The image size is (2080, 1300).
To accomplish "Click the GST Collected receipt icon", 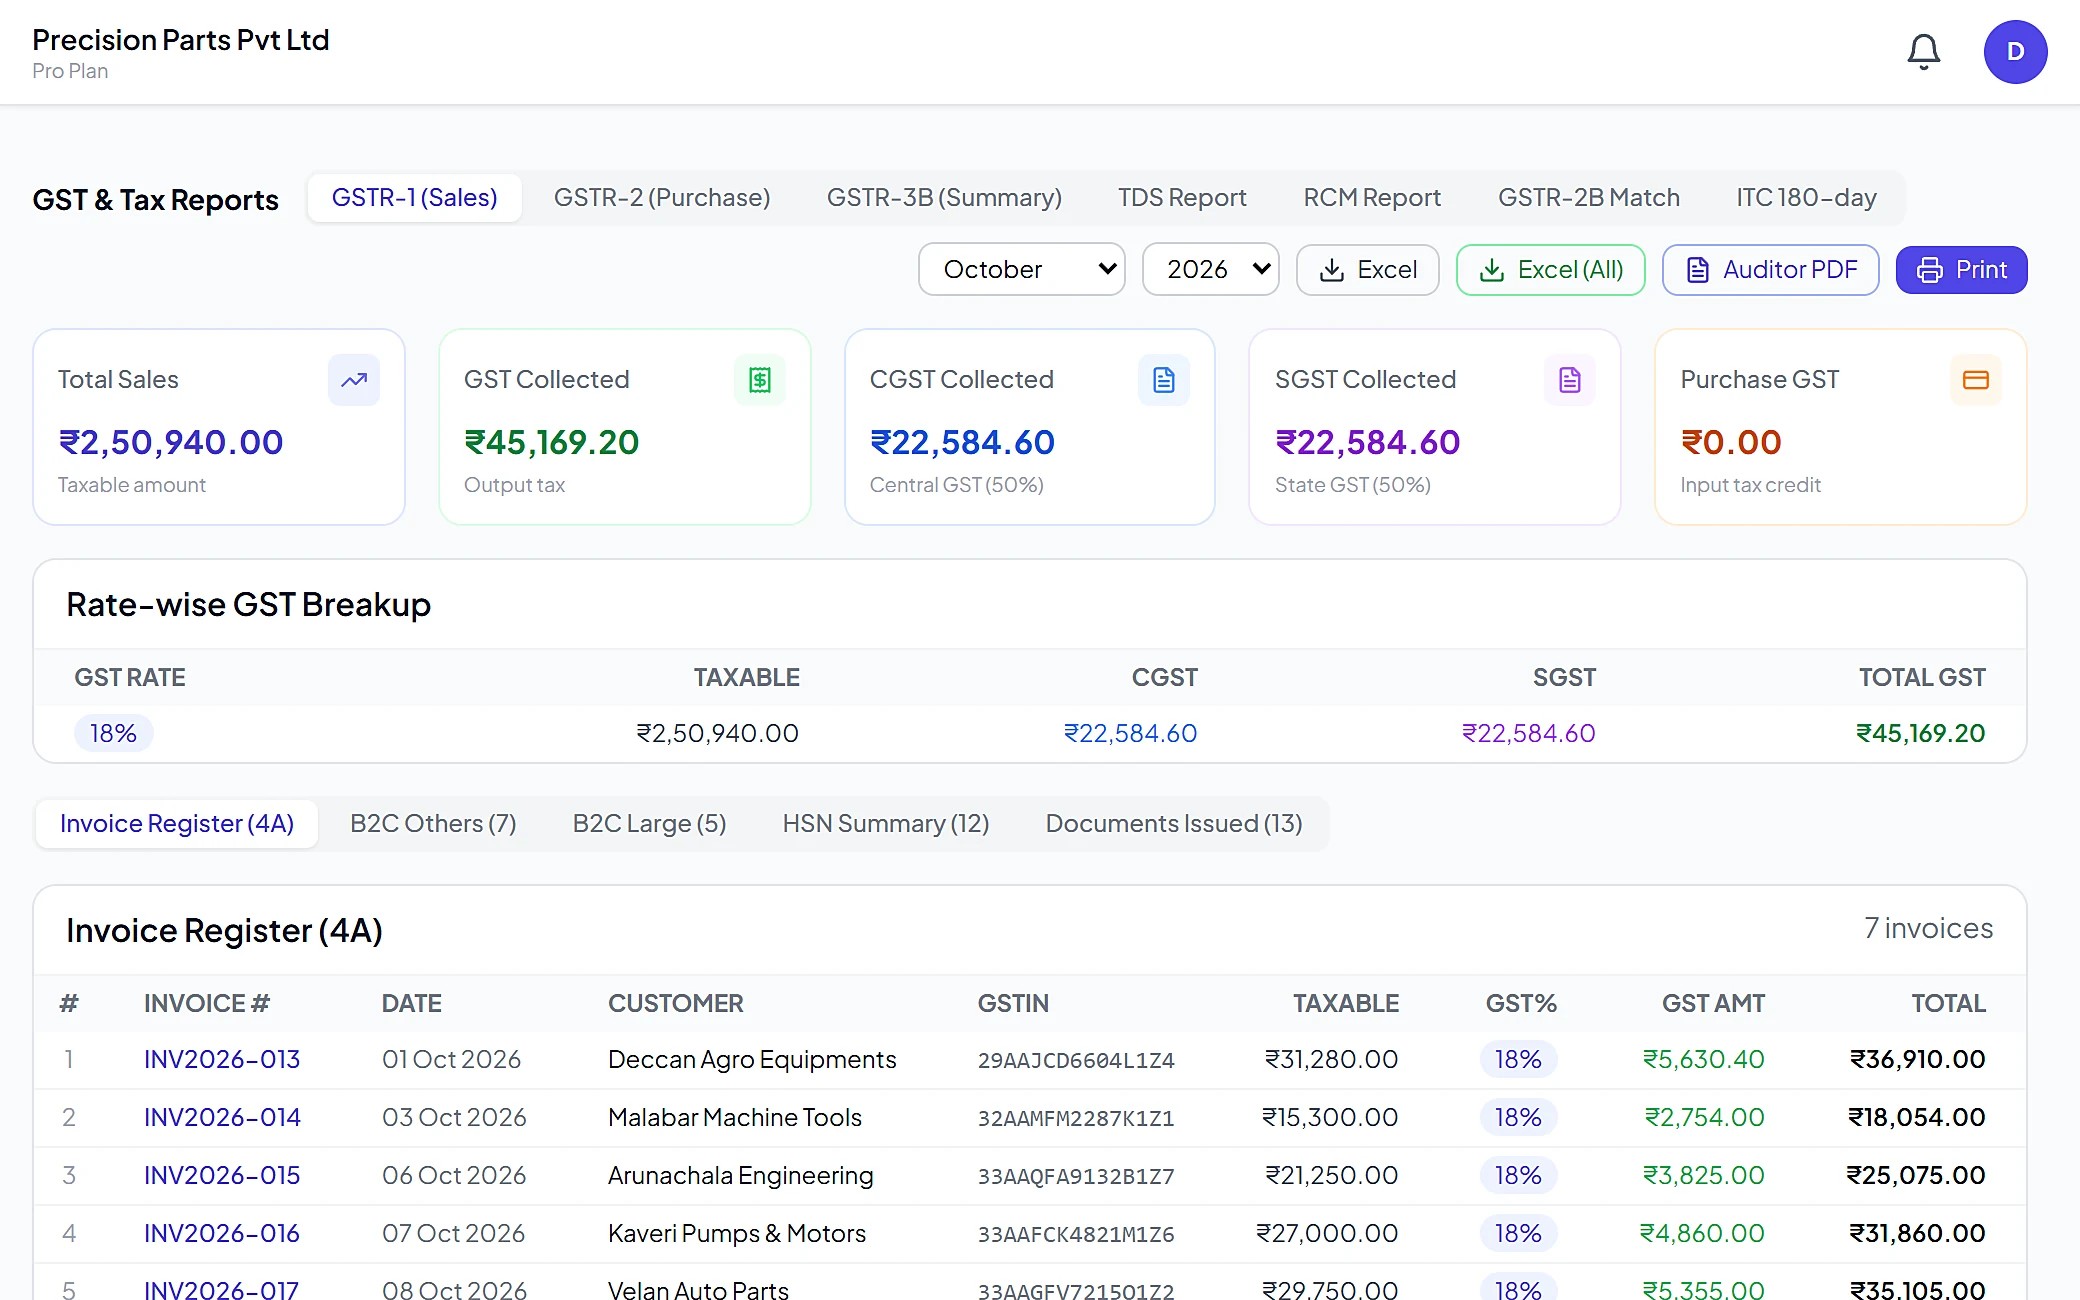I will (x=760, y=380).
